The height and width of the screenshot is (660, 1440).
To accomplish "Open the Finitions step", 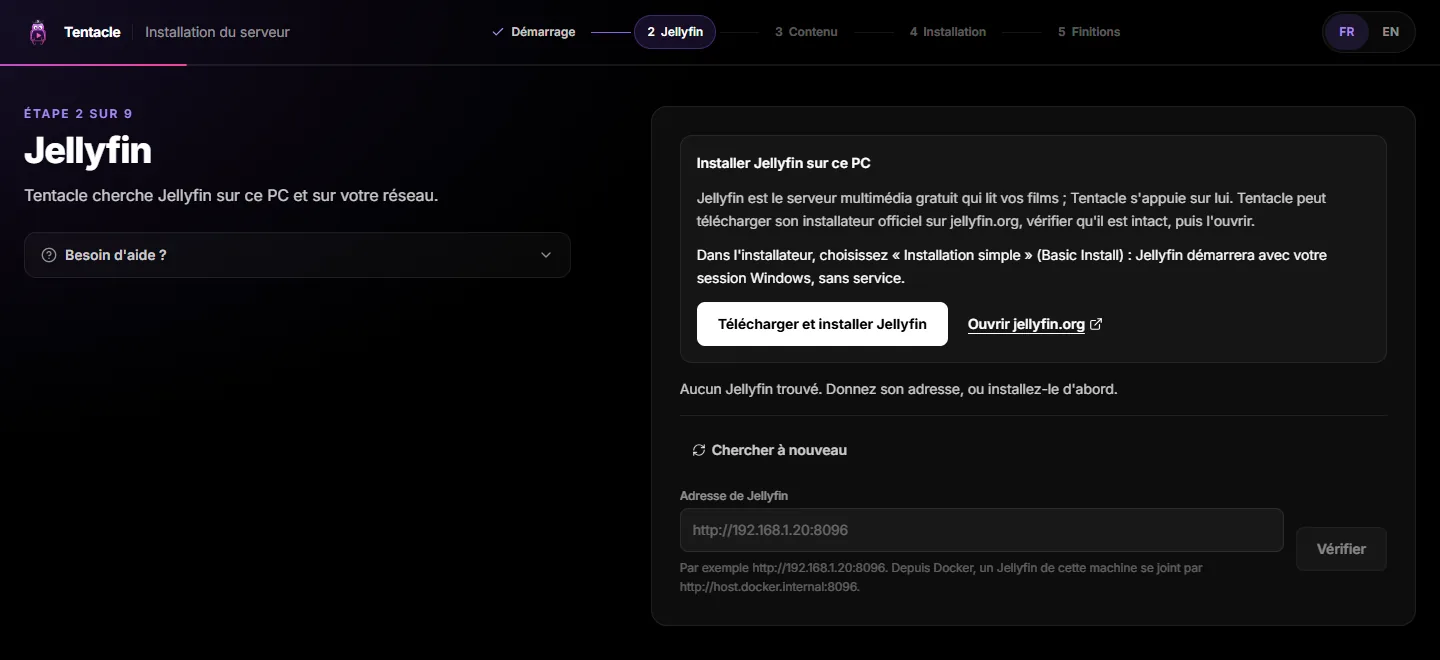I will click(1089, 32).
